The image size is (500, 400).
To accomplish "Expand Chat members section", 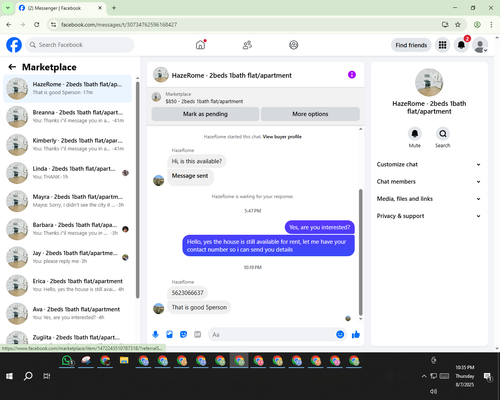I will click(x=429, y=182).
